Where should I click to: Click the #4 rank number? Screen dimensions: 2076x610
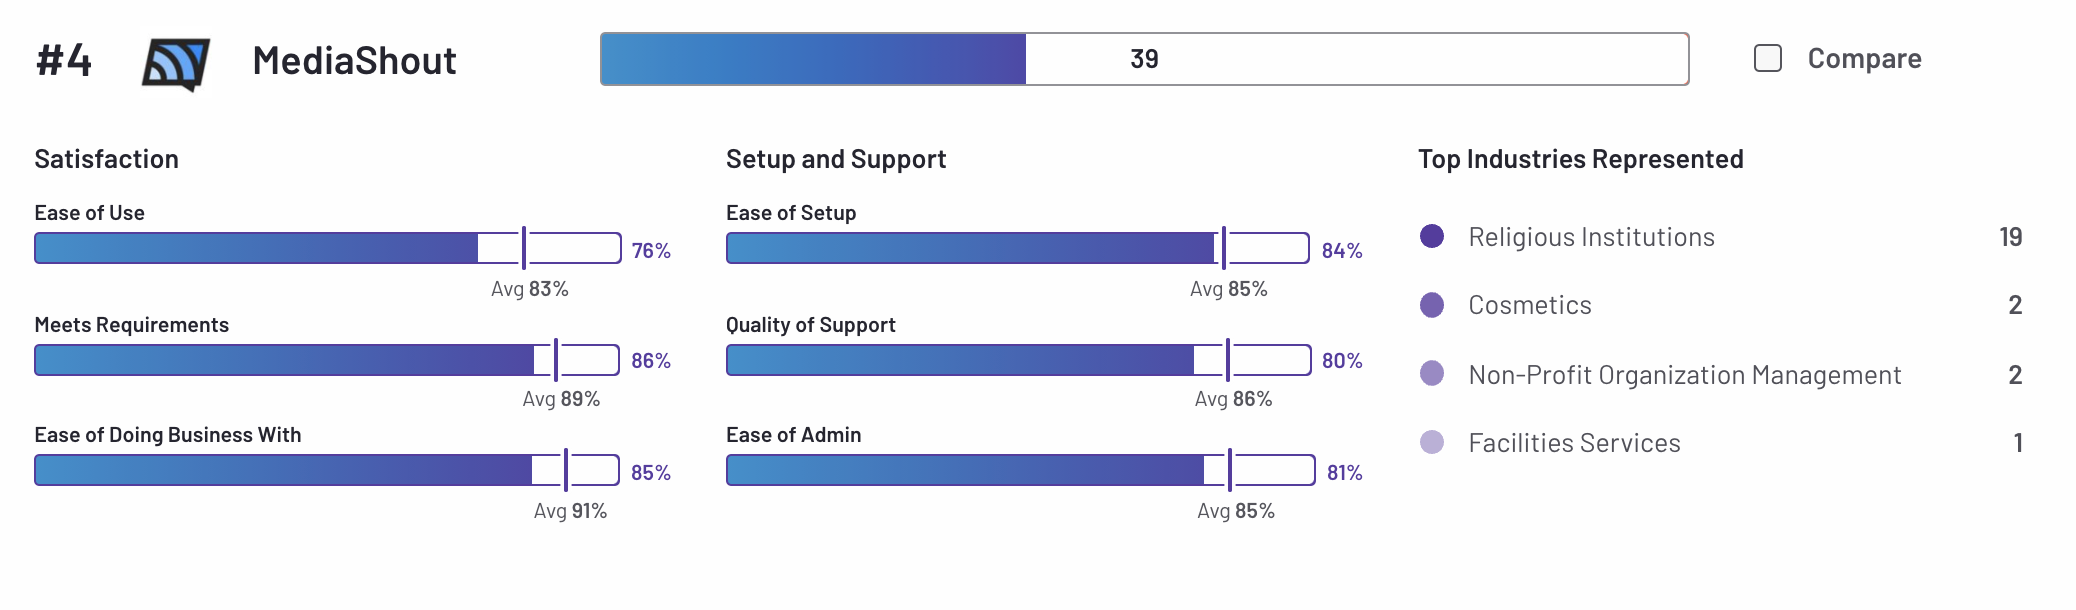64,61
